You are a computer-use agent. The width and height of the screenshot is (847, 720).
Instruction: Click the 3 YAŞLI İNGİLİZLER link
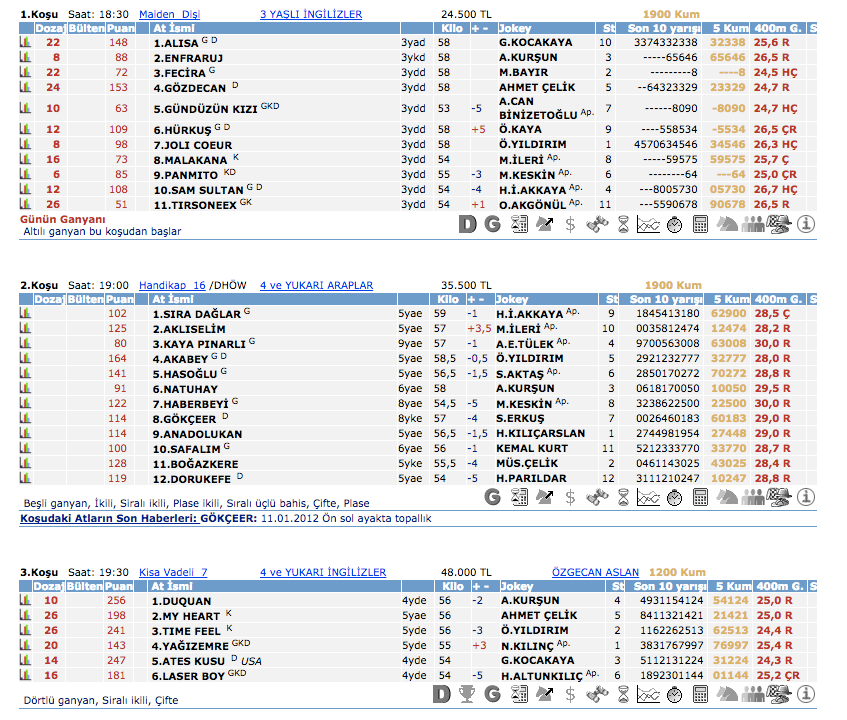tap(310, 14)
